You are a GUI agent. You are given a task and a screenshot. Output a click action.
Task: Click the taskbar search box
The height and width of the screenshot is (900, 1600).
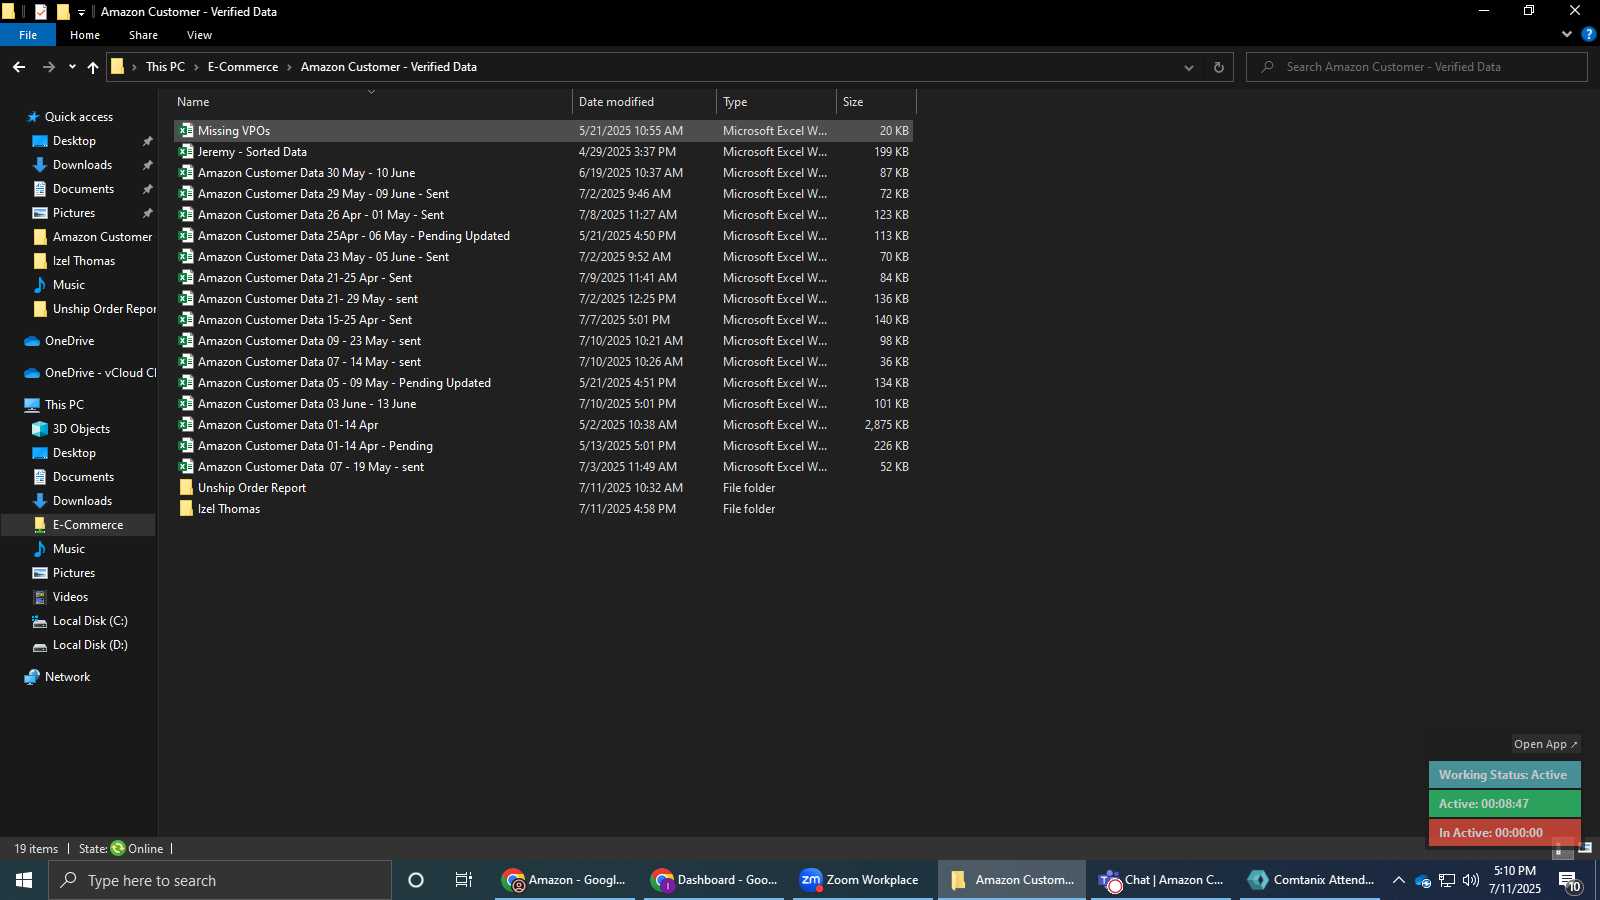coord(220,880)
